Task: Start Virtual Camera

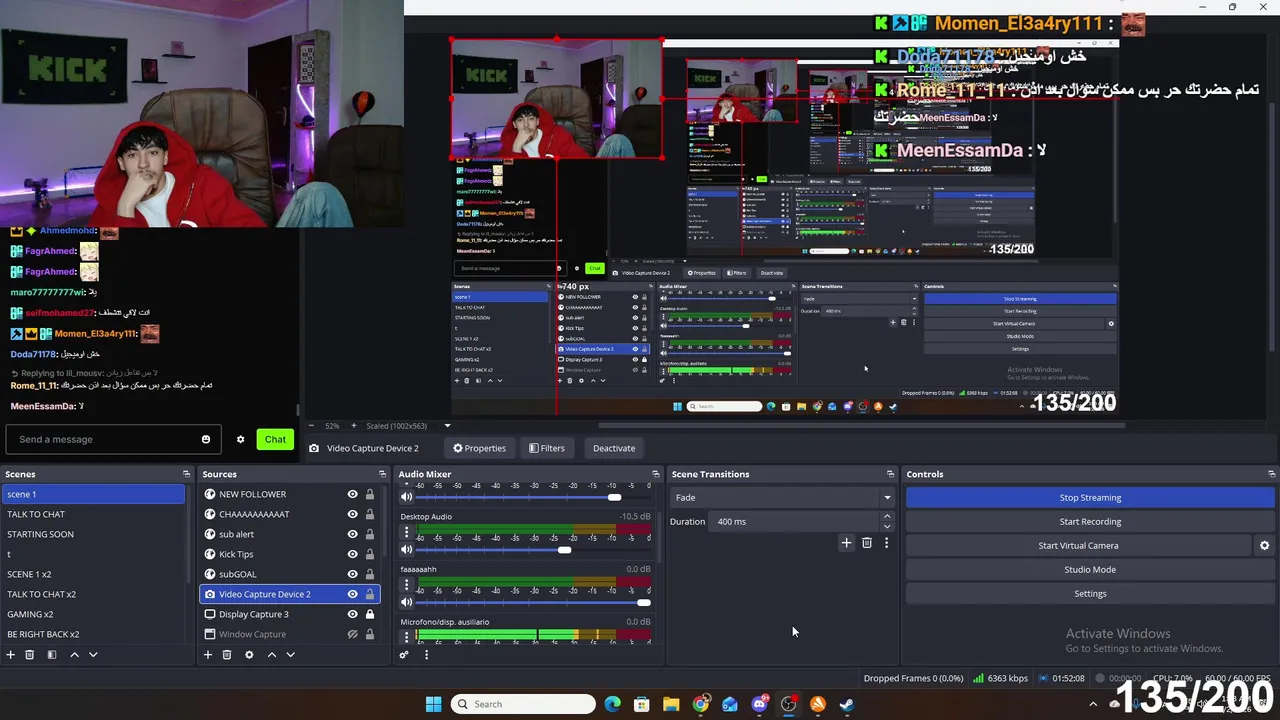Action: tap(1078, 546)
